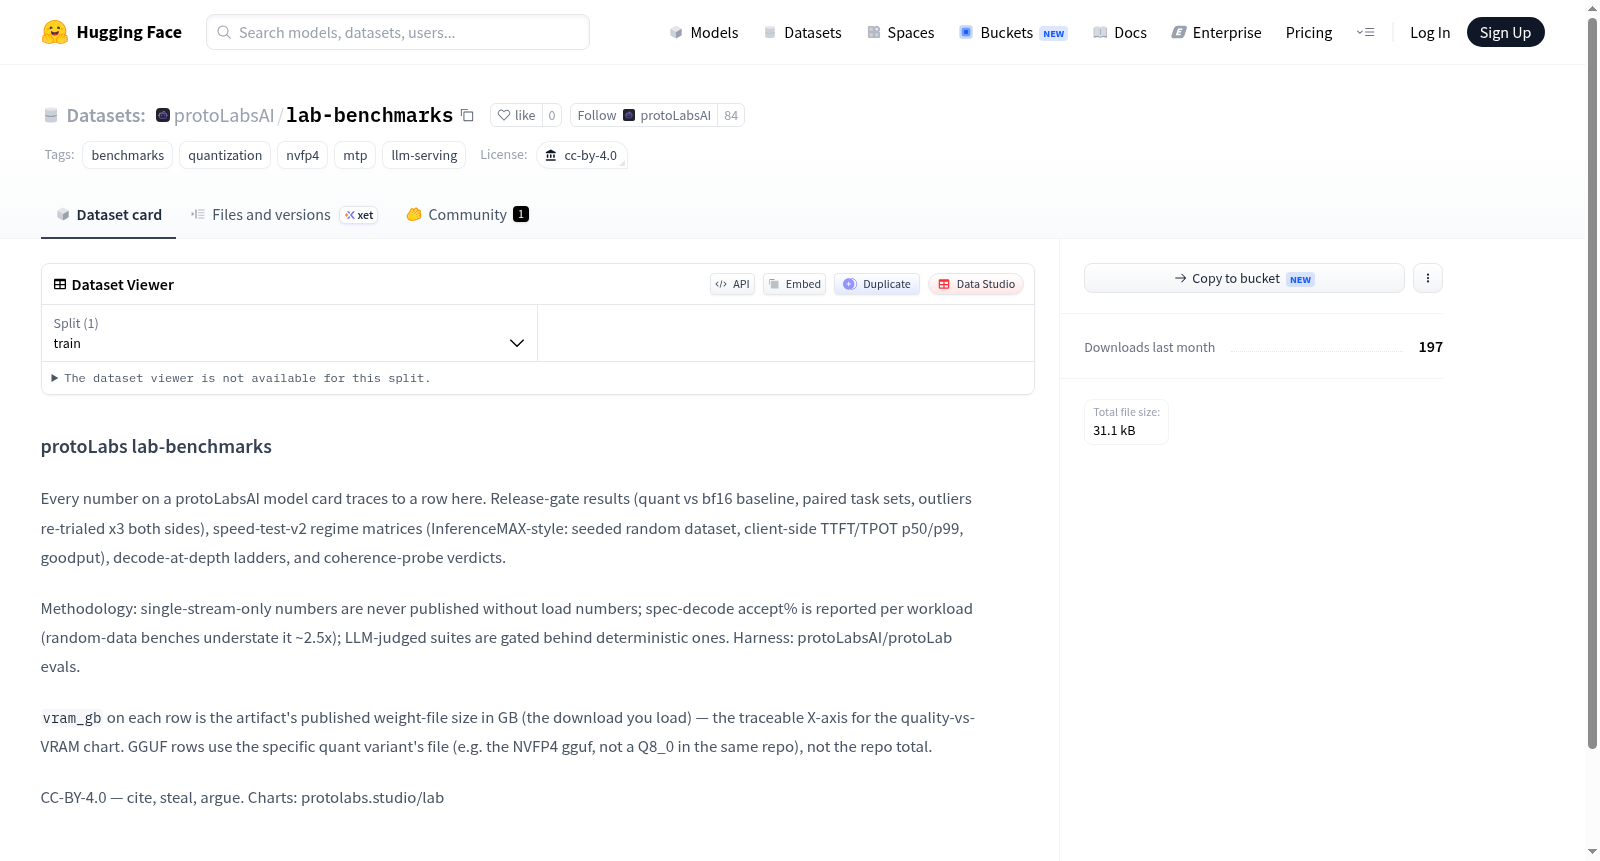The image size is (1600, 861).
Task: Click the vram_gb inline code text
Action: click(72, 718)
